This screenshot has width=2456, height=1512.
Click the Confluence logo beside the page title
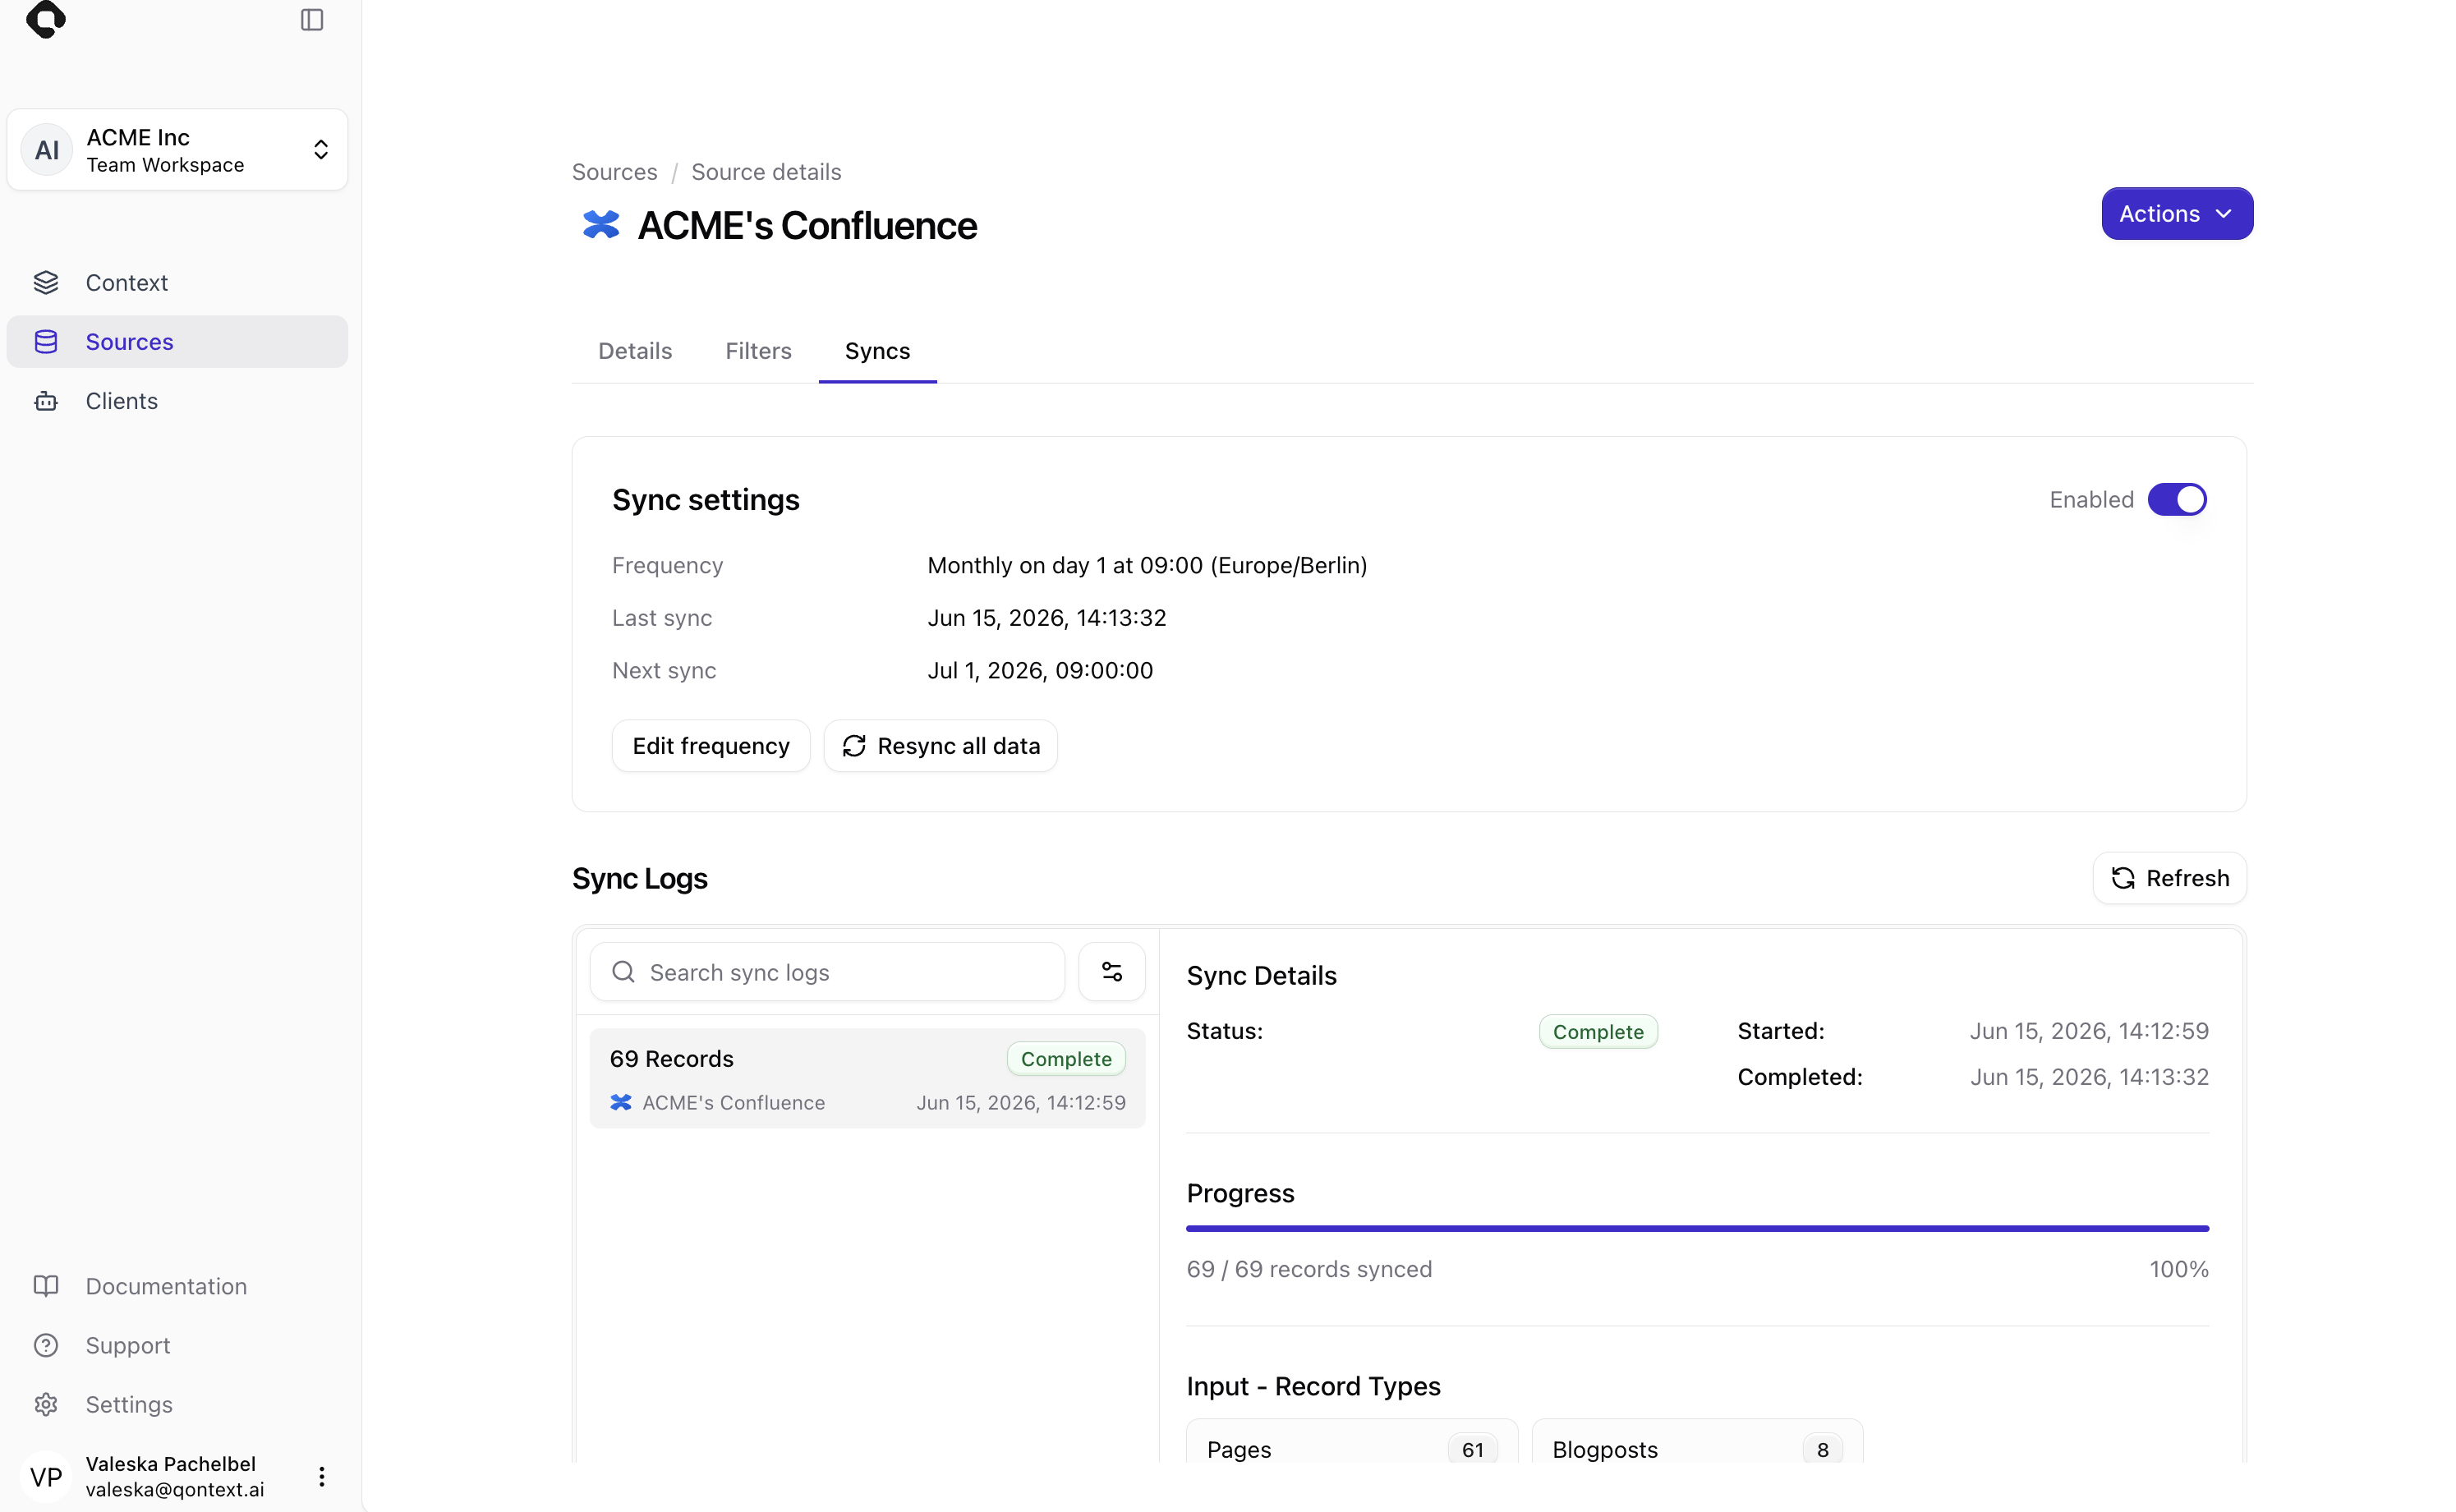(x=601, y=225)
